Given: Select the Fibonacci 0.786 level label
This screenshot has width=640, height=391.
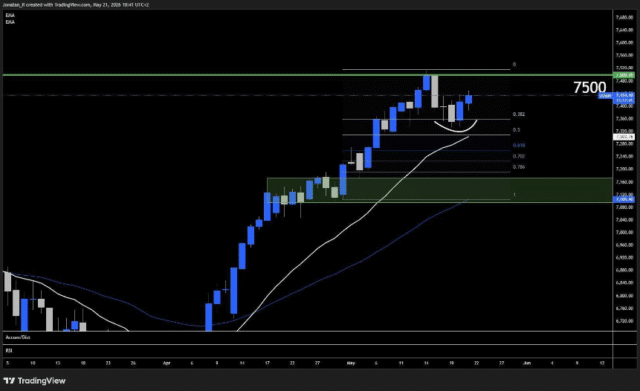Looking at the screenshot, I should click(519, 167).
